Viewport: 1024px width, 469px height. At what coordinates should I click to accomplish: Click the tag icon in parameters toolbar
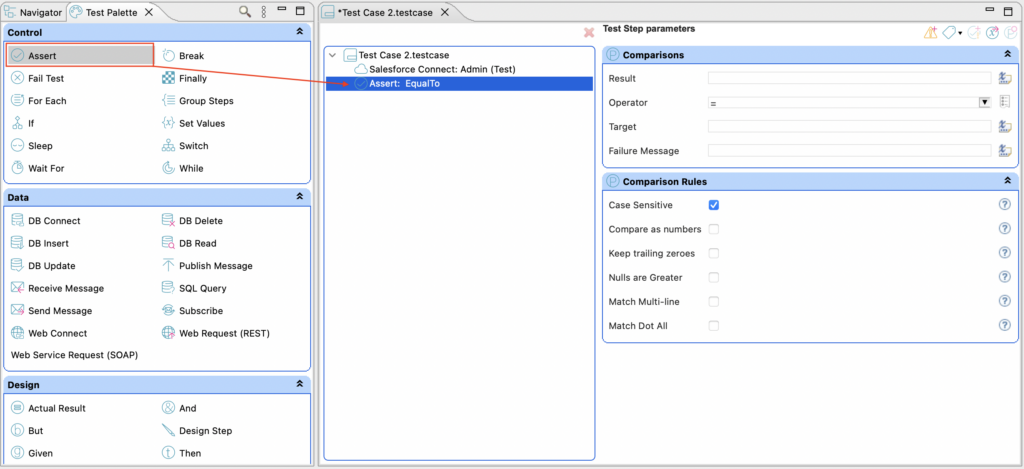click(949, 33)
